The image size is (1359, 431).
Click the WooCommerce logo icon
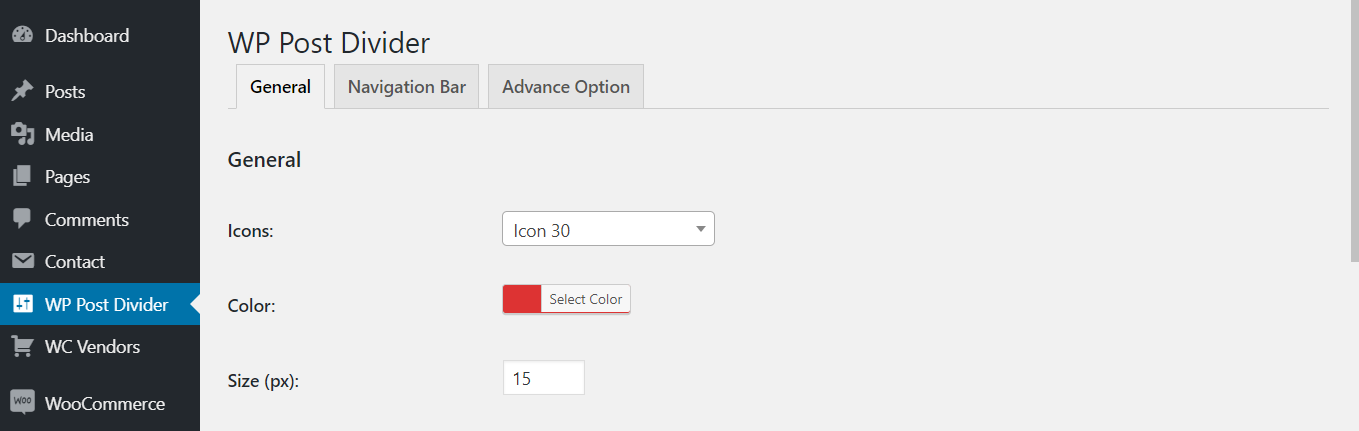tap(23, 404)
